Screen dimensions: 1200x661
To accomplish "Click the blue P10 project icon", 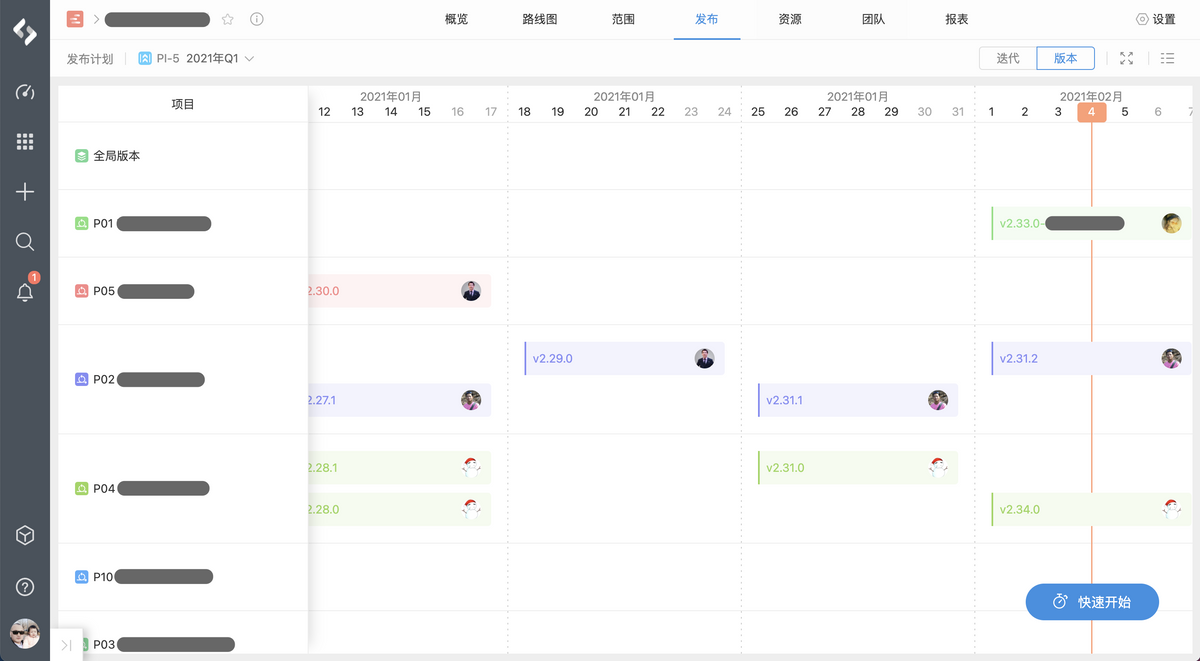I will [x=82, y=577].
